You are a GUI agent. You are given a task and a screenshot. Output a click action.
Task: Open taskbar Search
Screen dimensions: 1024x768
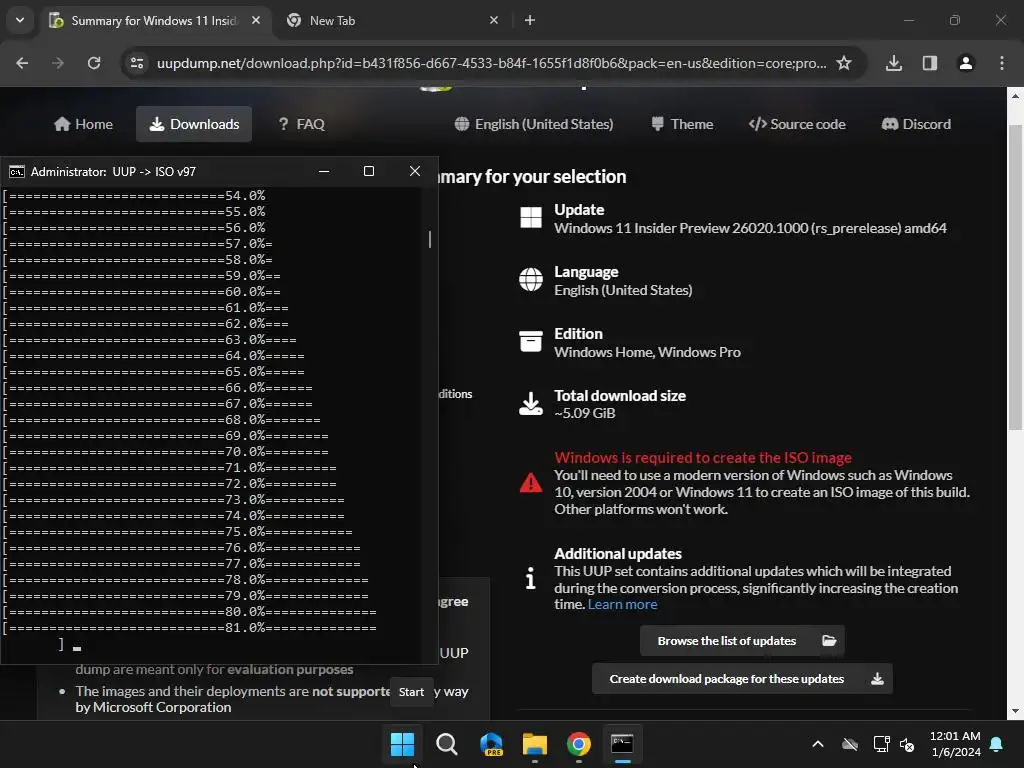pos(447,744)
